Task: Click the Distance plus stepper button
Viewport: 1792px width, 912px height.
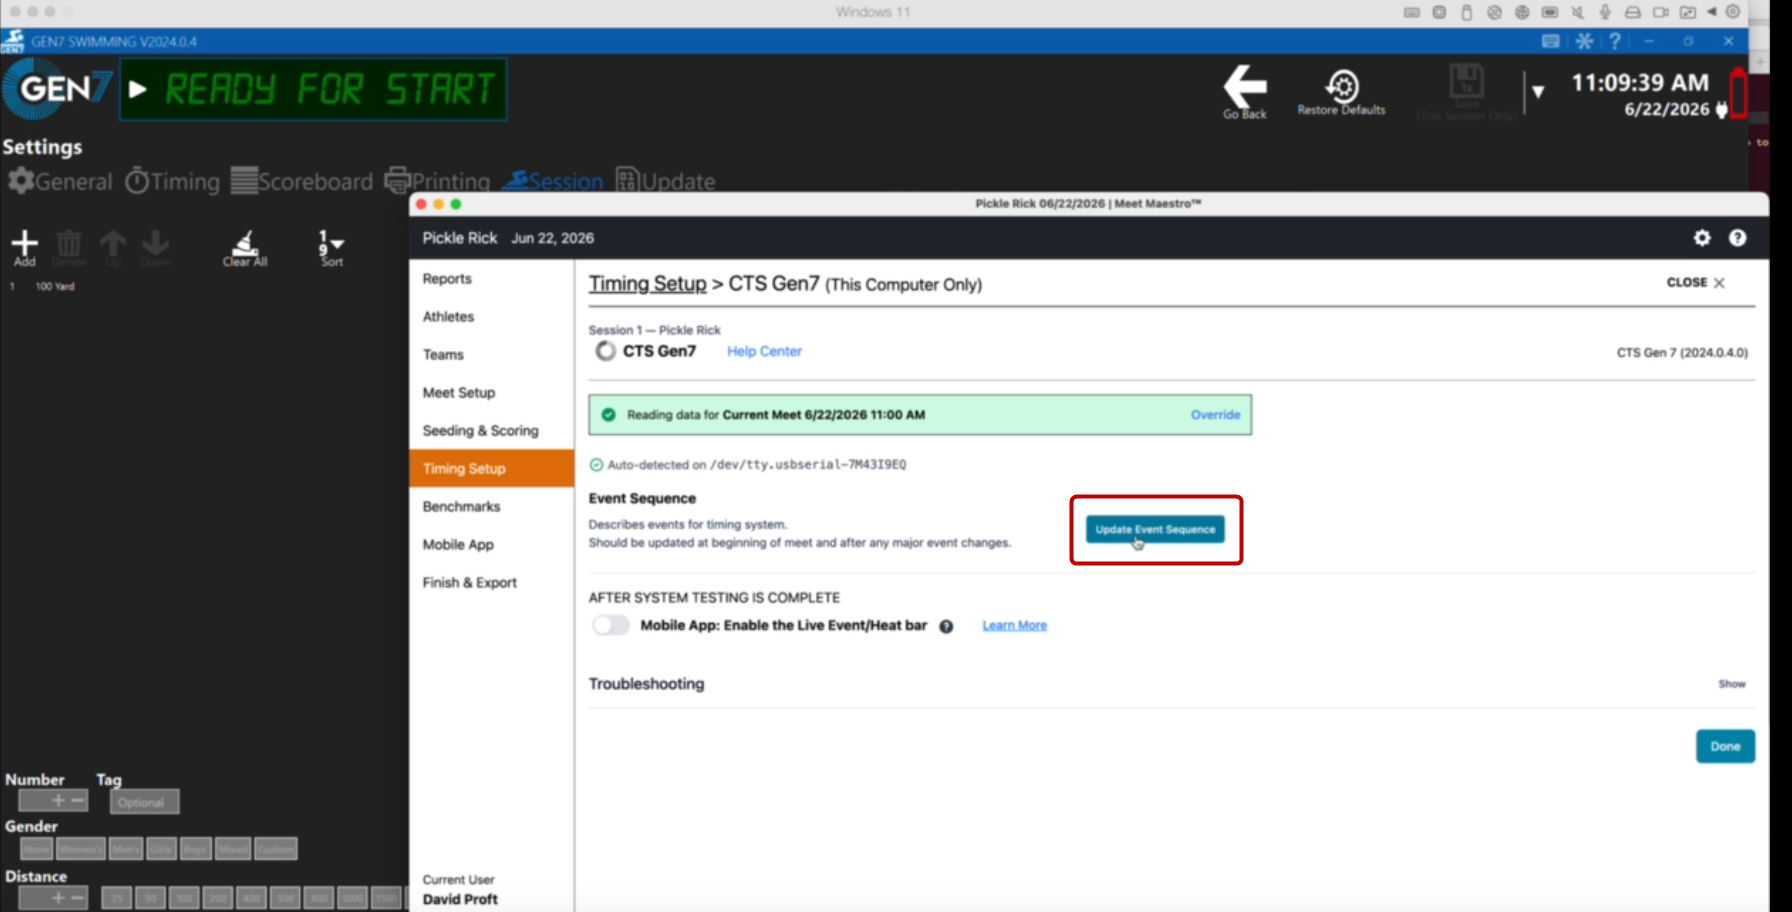Action: click(x=58, y=898)
